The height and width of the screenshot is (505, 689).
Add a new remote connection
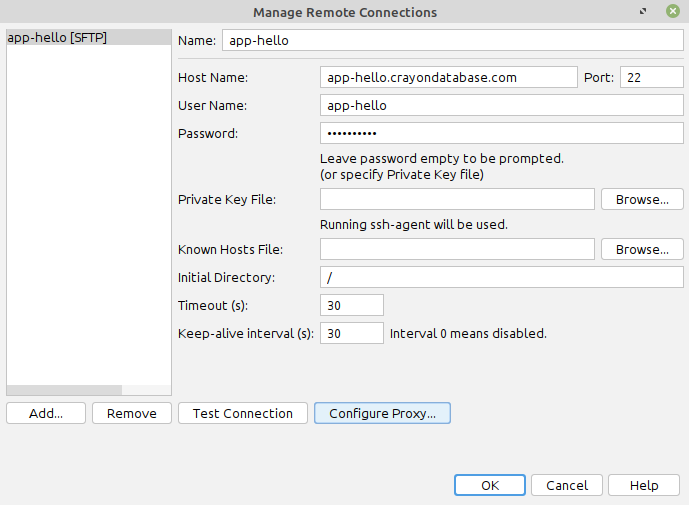point(46,413)
